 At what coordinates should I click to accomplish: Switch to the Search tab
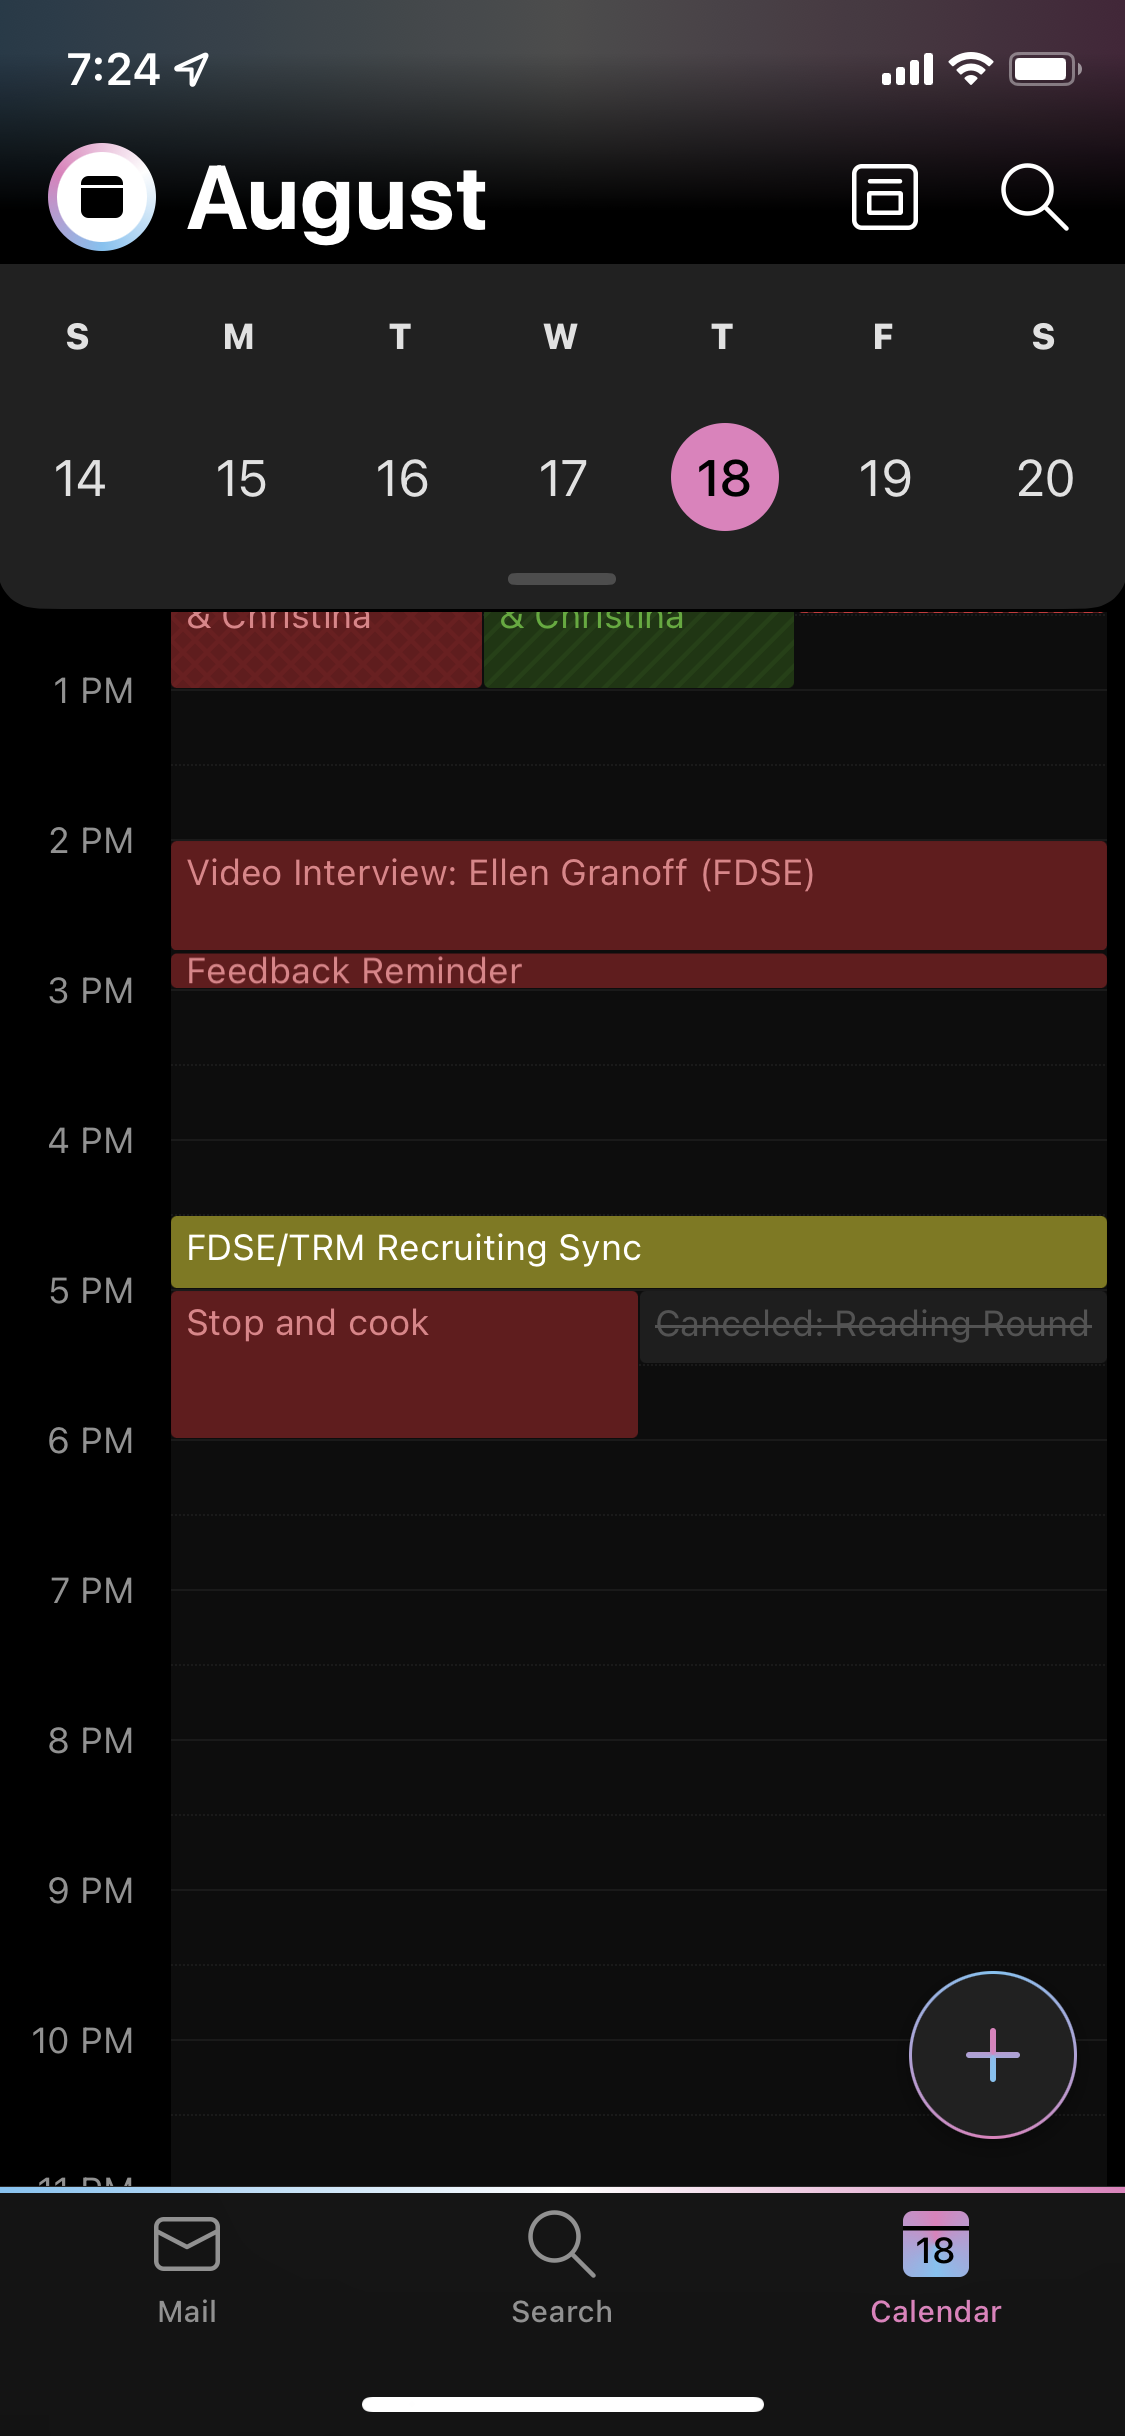pyautogui.click(x=562, y=2268)
